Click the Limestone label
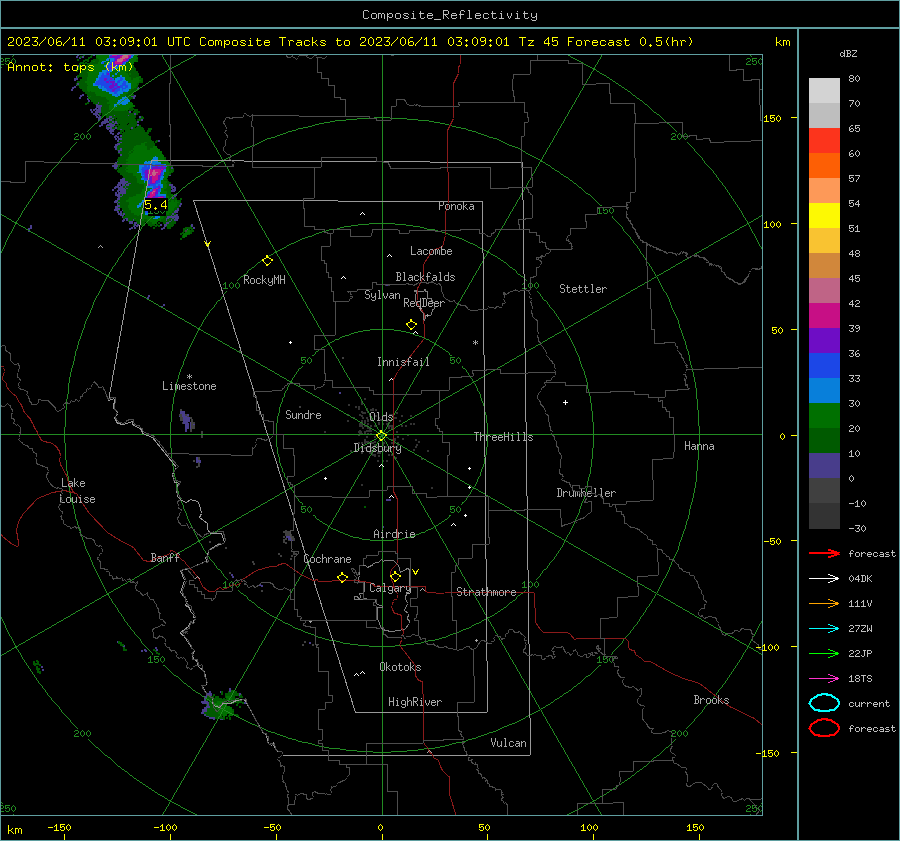Screen dimensions: 900x841 (x=189, y=386)
